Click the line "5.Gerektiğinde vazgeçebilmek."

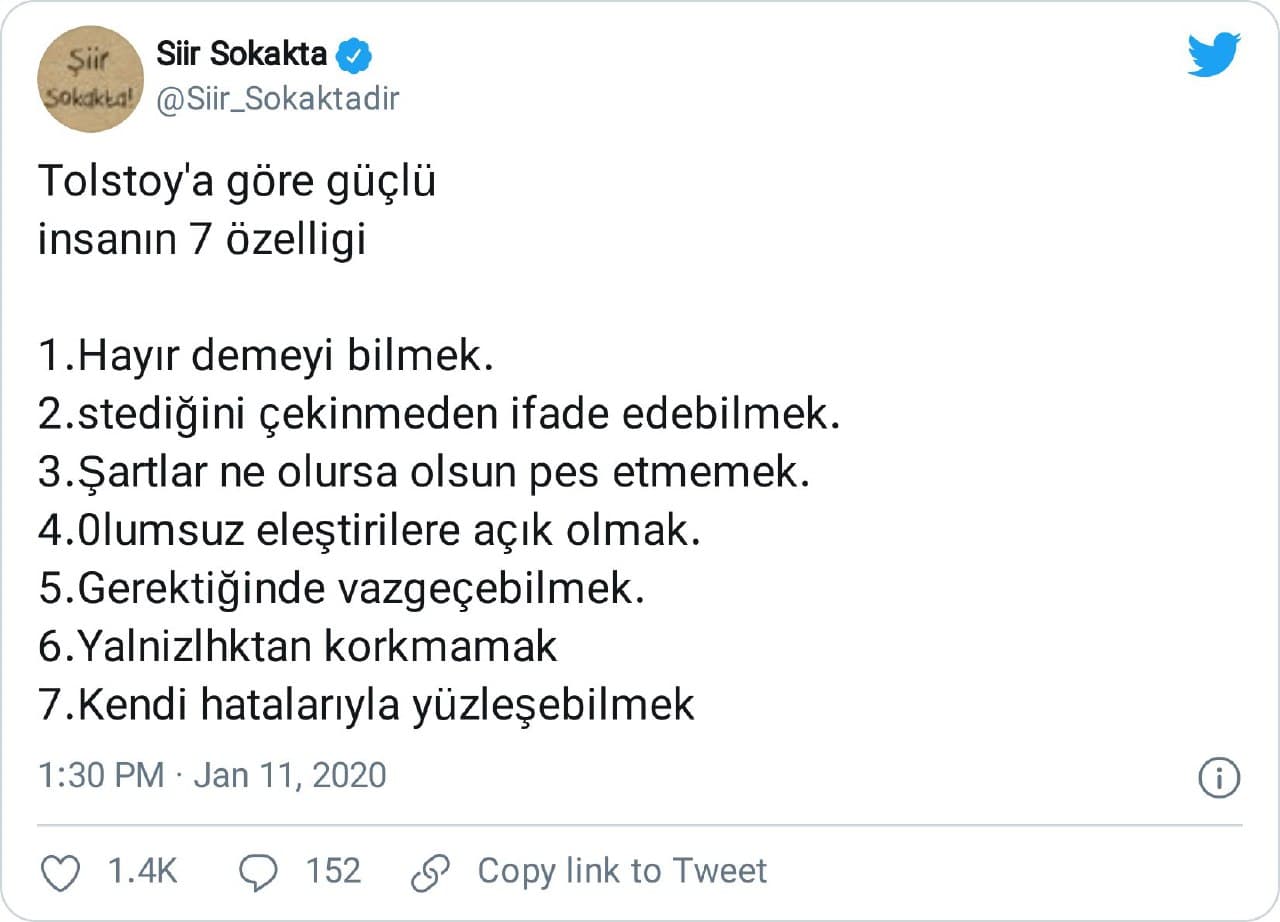pyautogui.click(x=341, y=589)
